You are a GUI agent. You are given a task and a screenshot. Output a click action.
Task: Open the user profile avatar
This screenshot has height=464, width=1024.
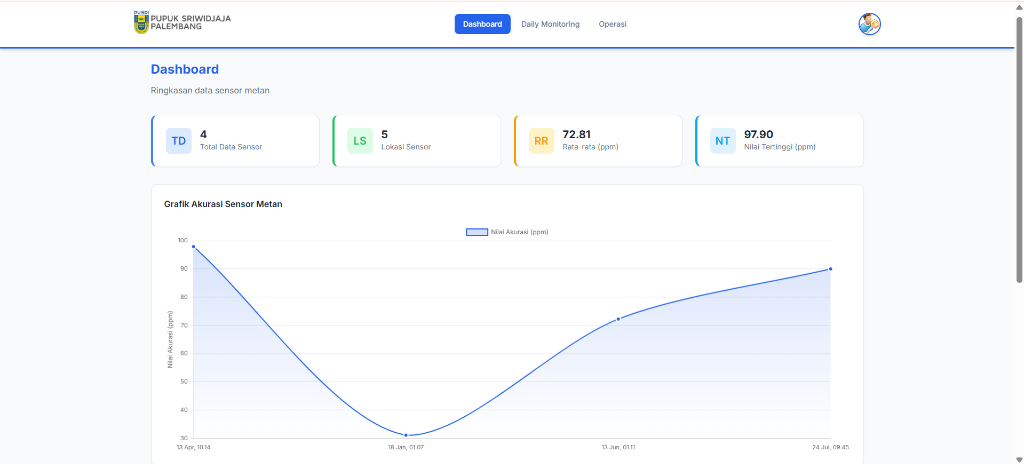pos(869,24)
